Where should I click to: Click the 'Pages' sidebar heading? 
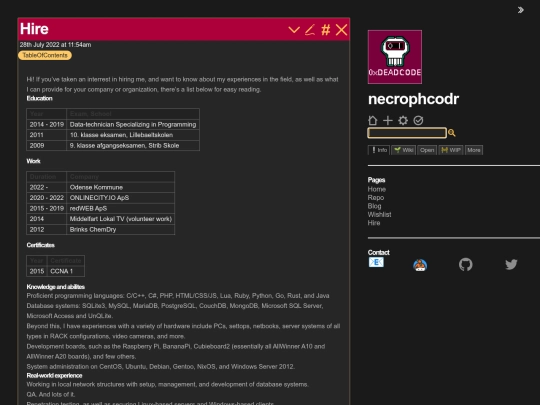(376, 180)
